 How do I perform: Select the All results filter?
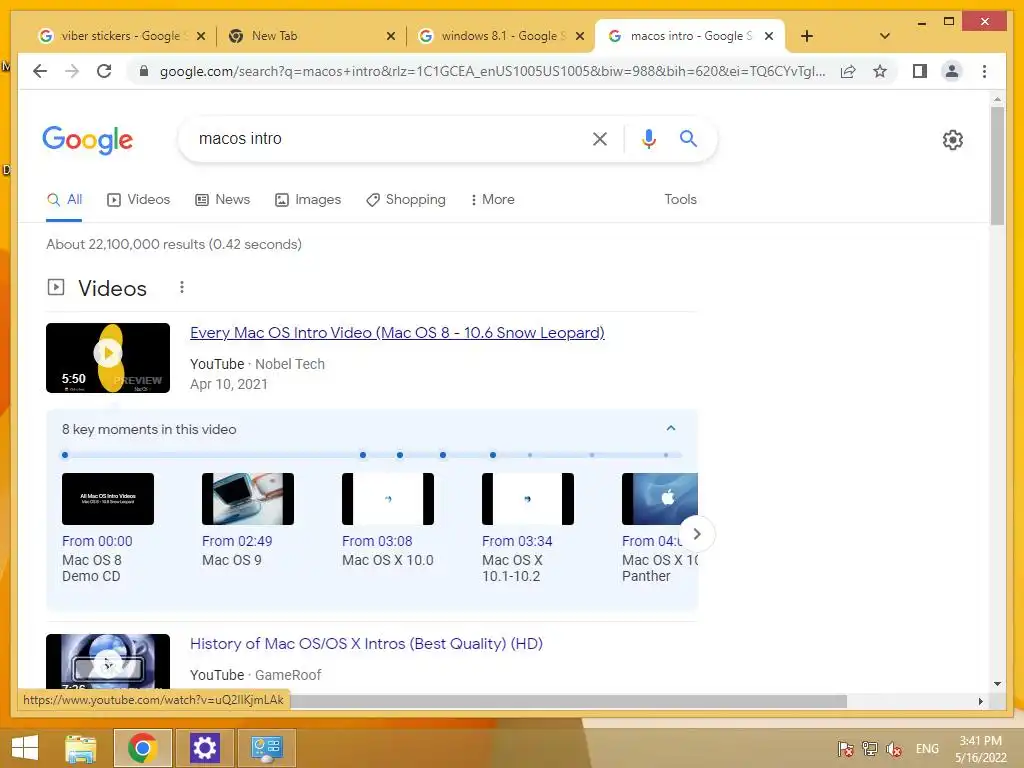tap(64, 199)
